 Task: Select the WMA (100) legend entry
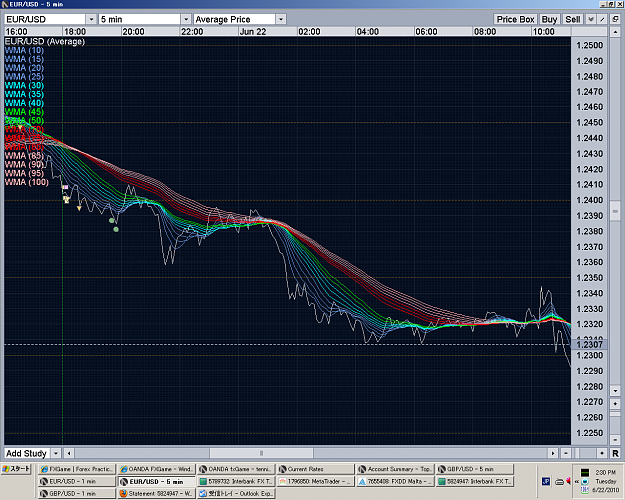tap(27, 182)
